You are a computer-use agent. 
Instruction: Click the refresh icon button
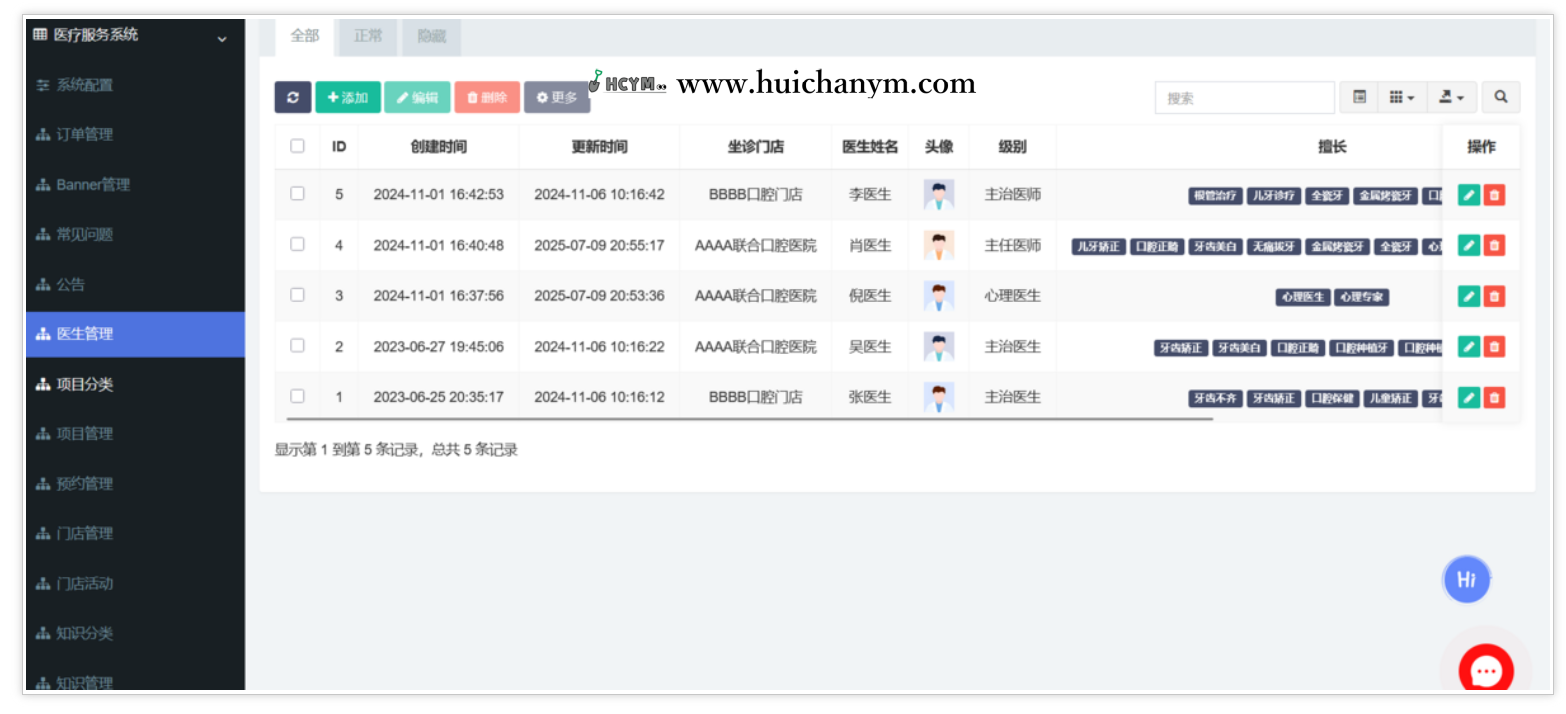click(x=293, y=97)
